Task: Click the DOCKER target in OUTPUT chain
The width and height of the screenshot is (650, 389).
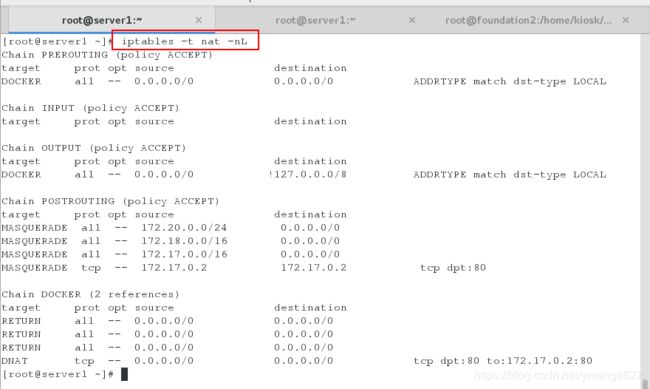Action: click(21, 175)
